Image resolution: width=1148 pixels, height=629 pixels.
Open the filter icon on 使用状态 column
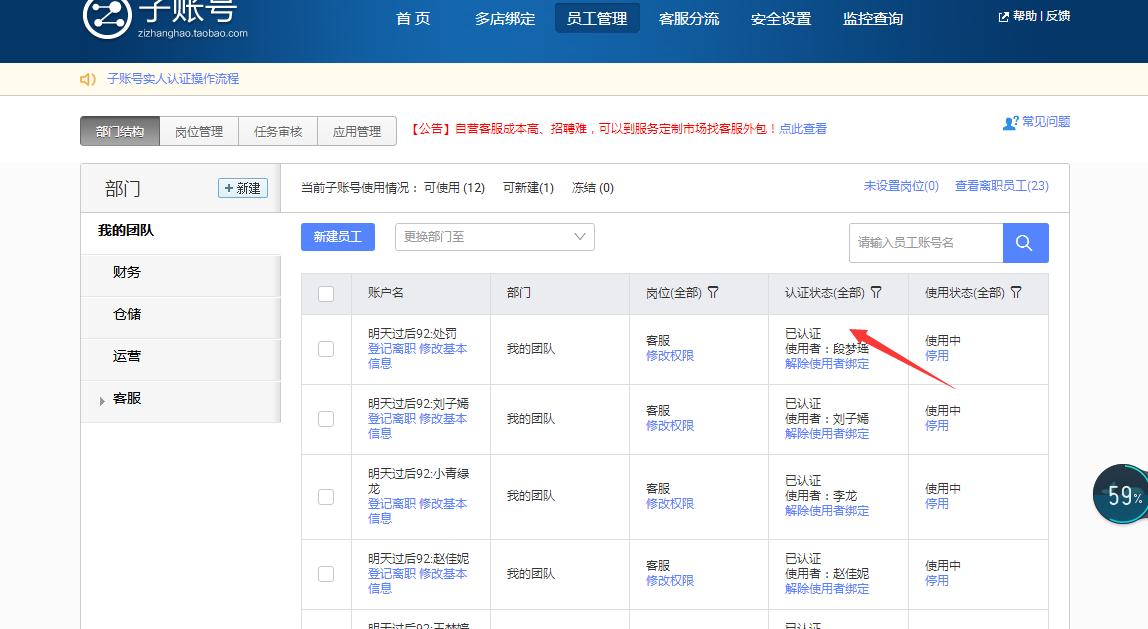click(1016, 292)
